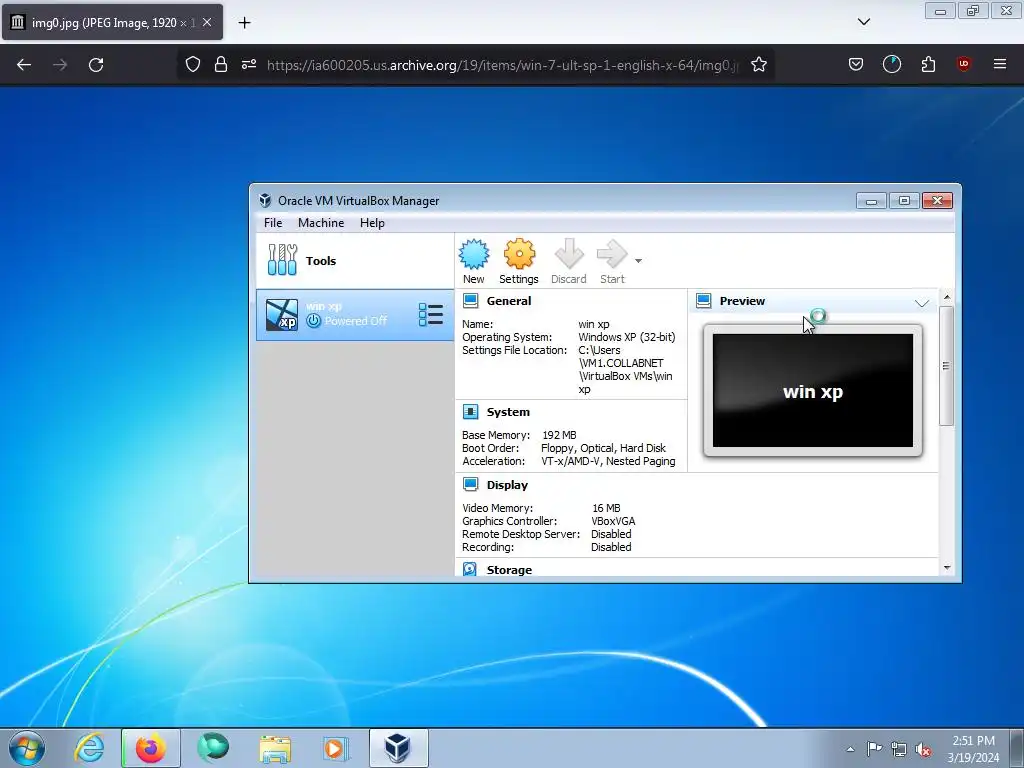Open the browser hamburger menu
This screenshot has width=1024, height=768.
coord(1000,64)
